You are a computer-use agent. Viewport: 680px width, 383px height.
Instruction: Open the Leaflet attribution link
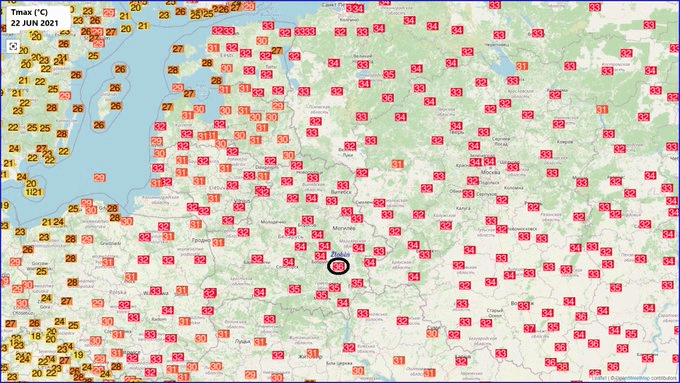pos(600,378)
